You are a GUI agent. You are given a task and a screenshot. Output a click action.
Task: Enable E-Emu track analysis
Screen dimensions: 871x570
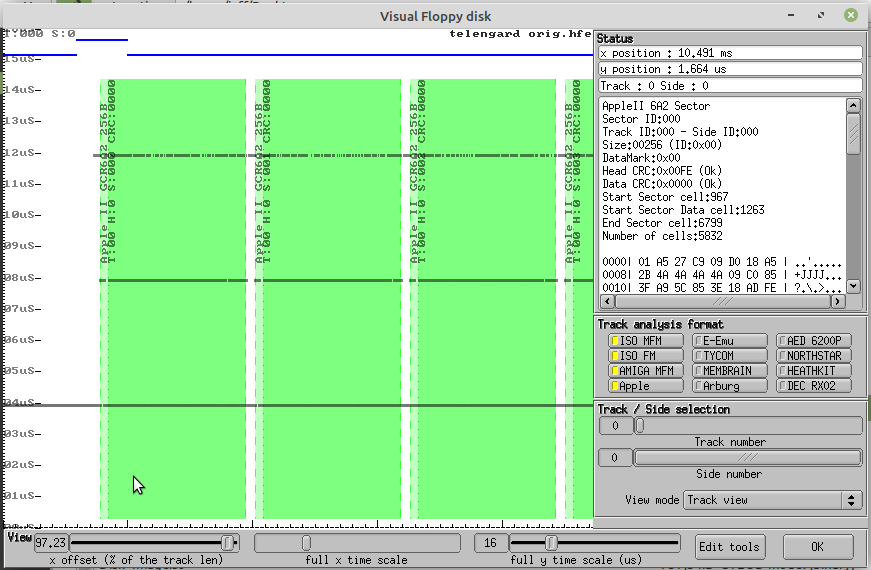coord(729,341)
